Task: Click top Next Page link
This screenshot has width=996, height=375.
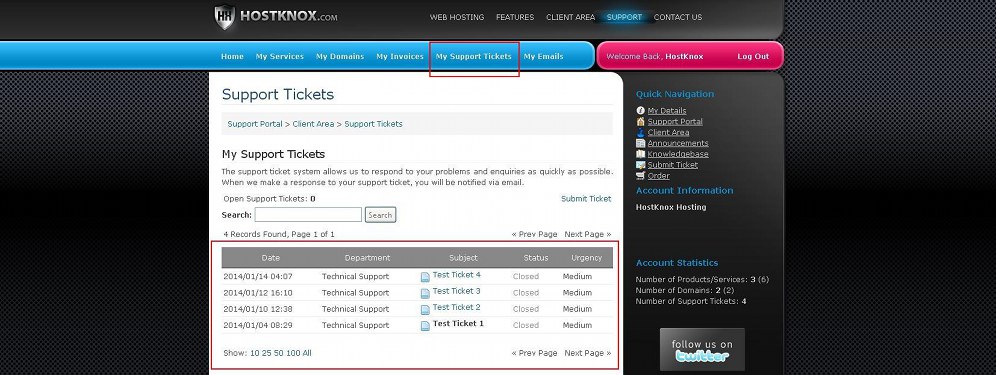Action: click(x=588, y=235)
